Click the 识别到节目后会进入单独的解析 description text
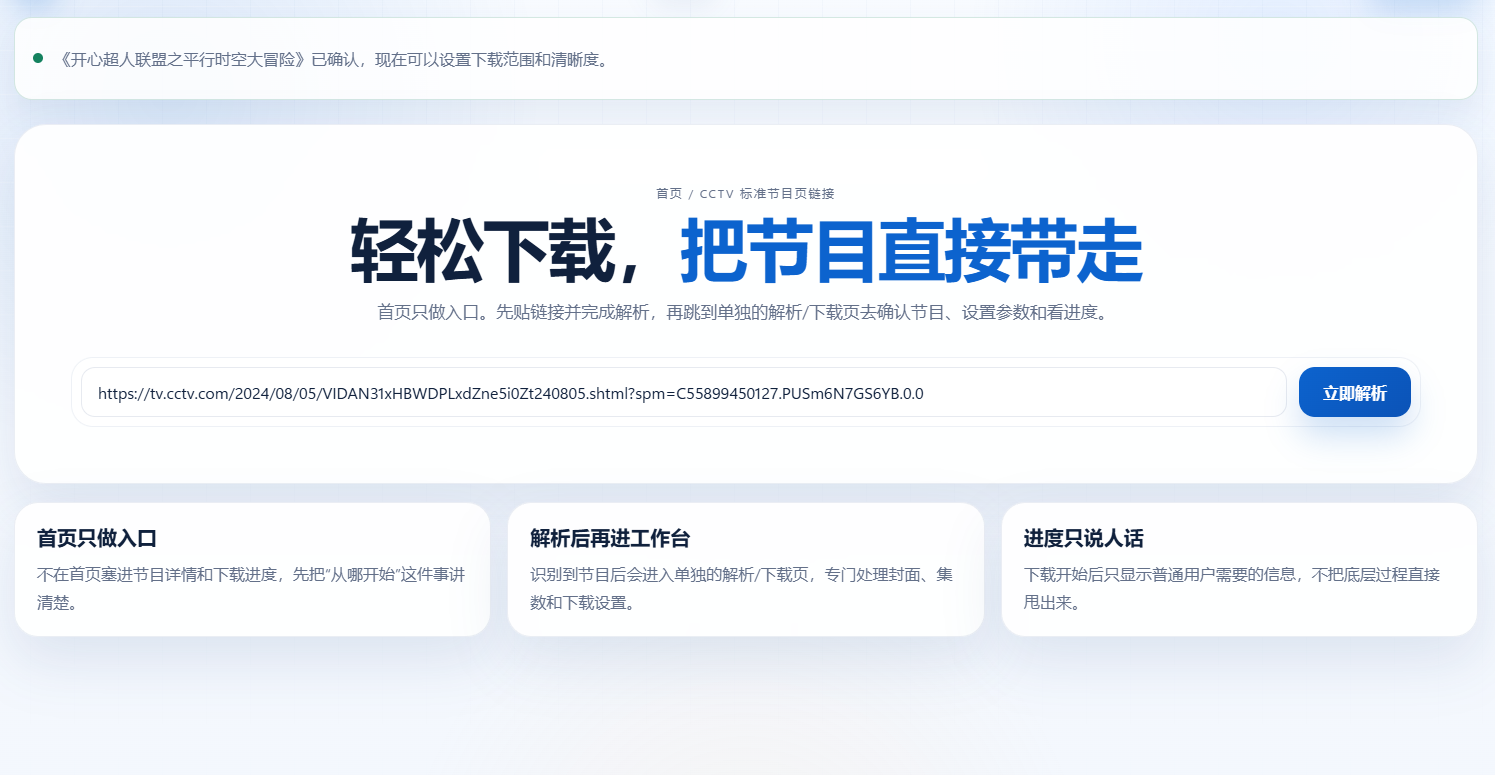Image resolution: width=1495 pixels, height=775 pixels. pyautogui.click(x=740, y=575)
